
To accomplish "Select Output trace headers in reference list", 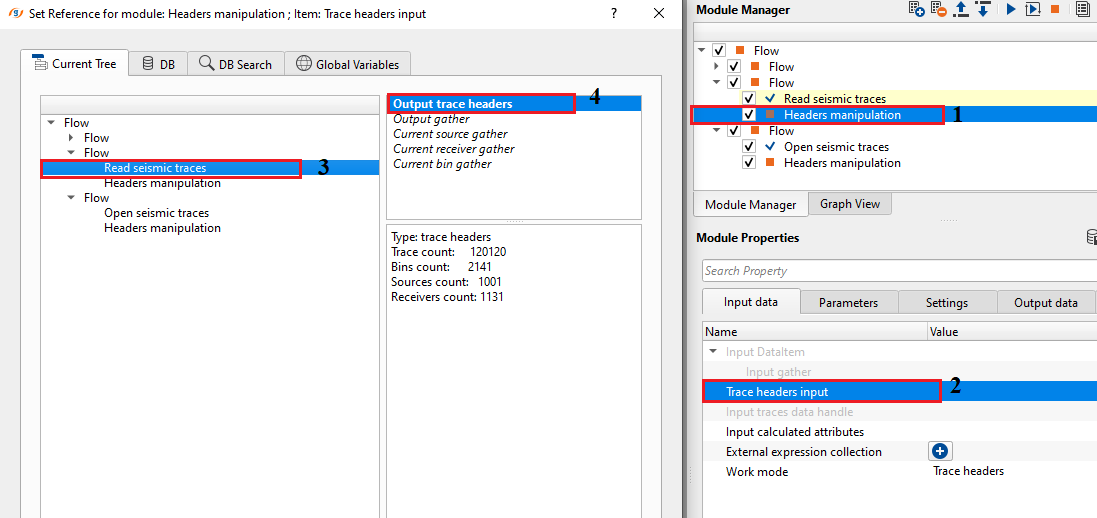I will (514, 104).
